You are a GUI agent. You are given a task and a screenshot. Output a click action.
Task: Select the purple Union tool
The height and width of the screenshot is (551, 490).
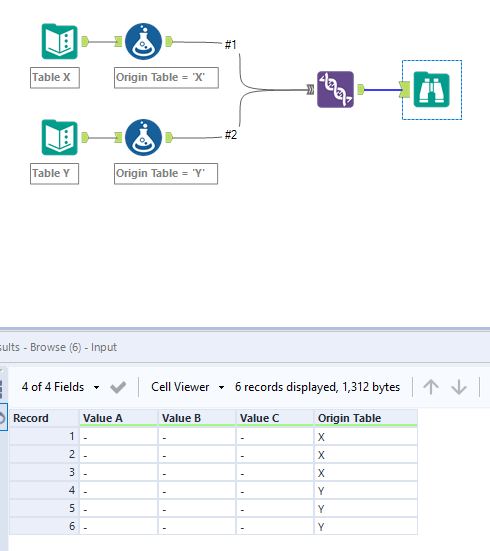coord(335,90)
